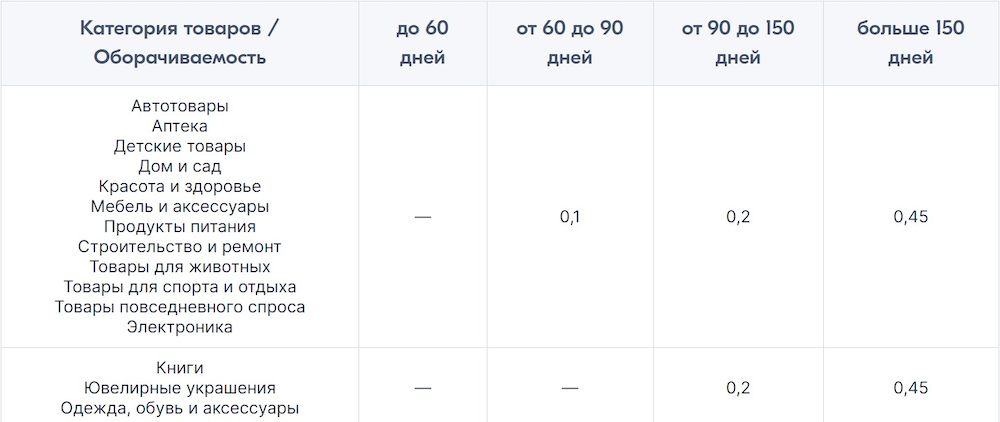Click the 'от 60 до 90 дней' header
The width and height of the screenshot is (1000, 422).
point(570,43)
